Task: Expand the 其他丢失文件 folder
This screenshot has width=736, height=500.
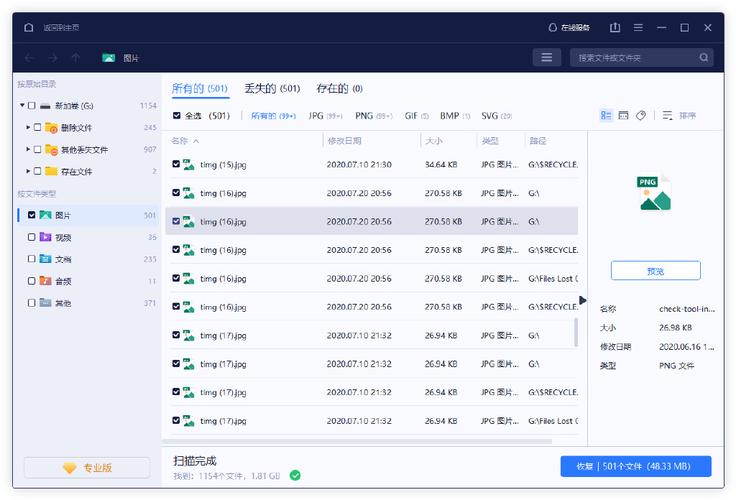Action: [x=28, y=150]
